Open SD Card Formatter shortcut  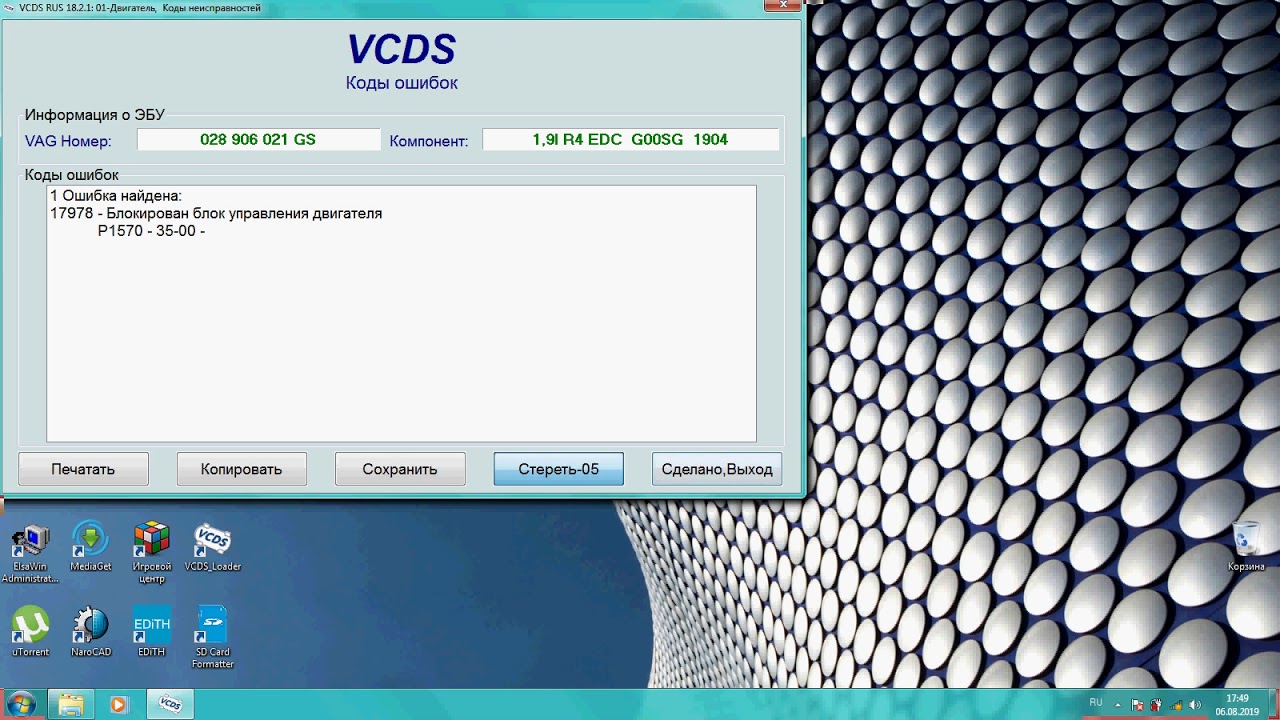[x=213, y=638]
